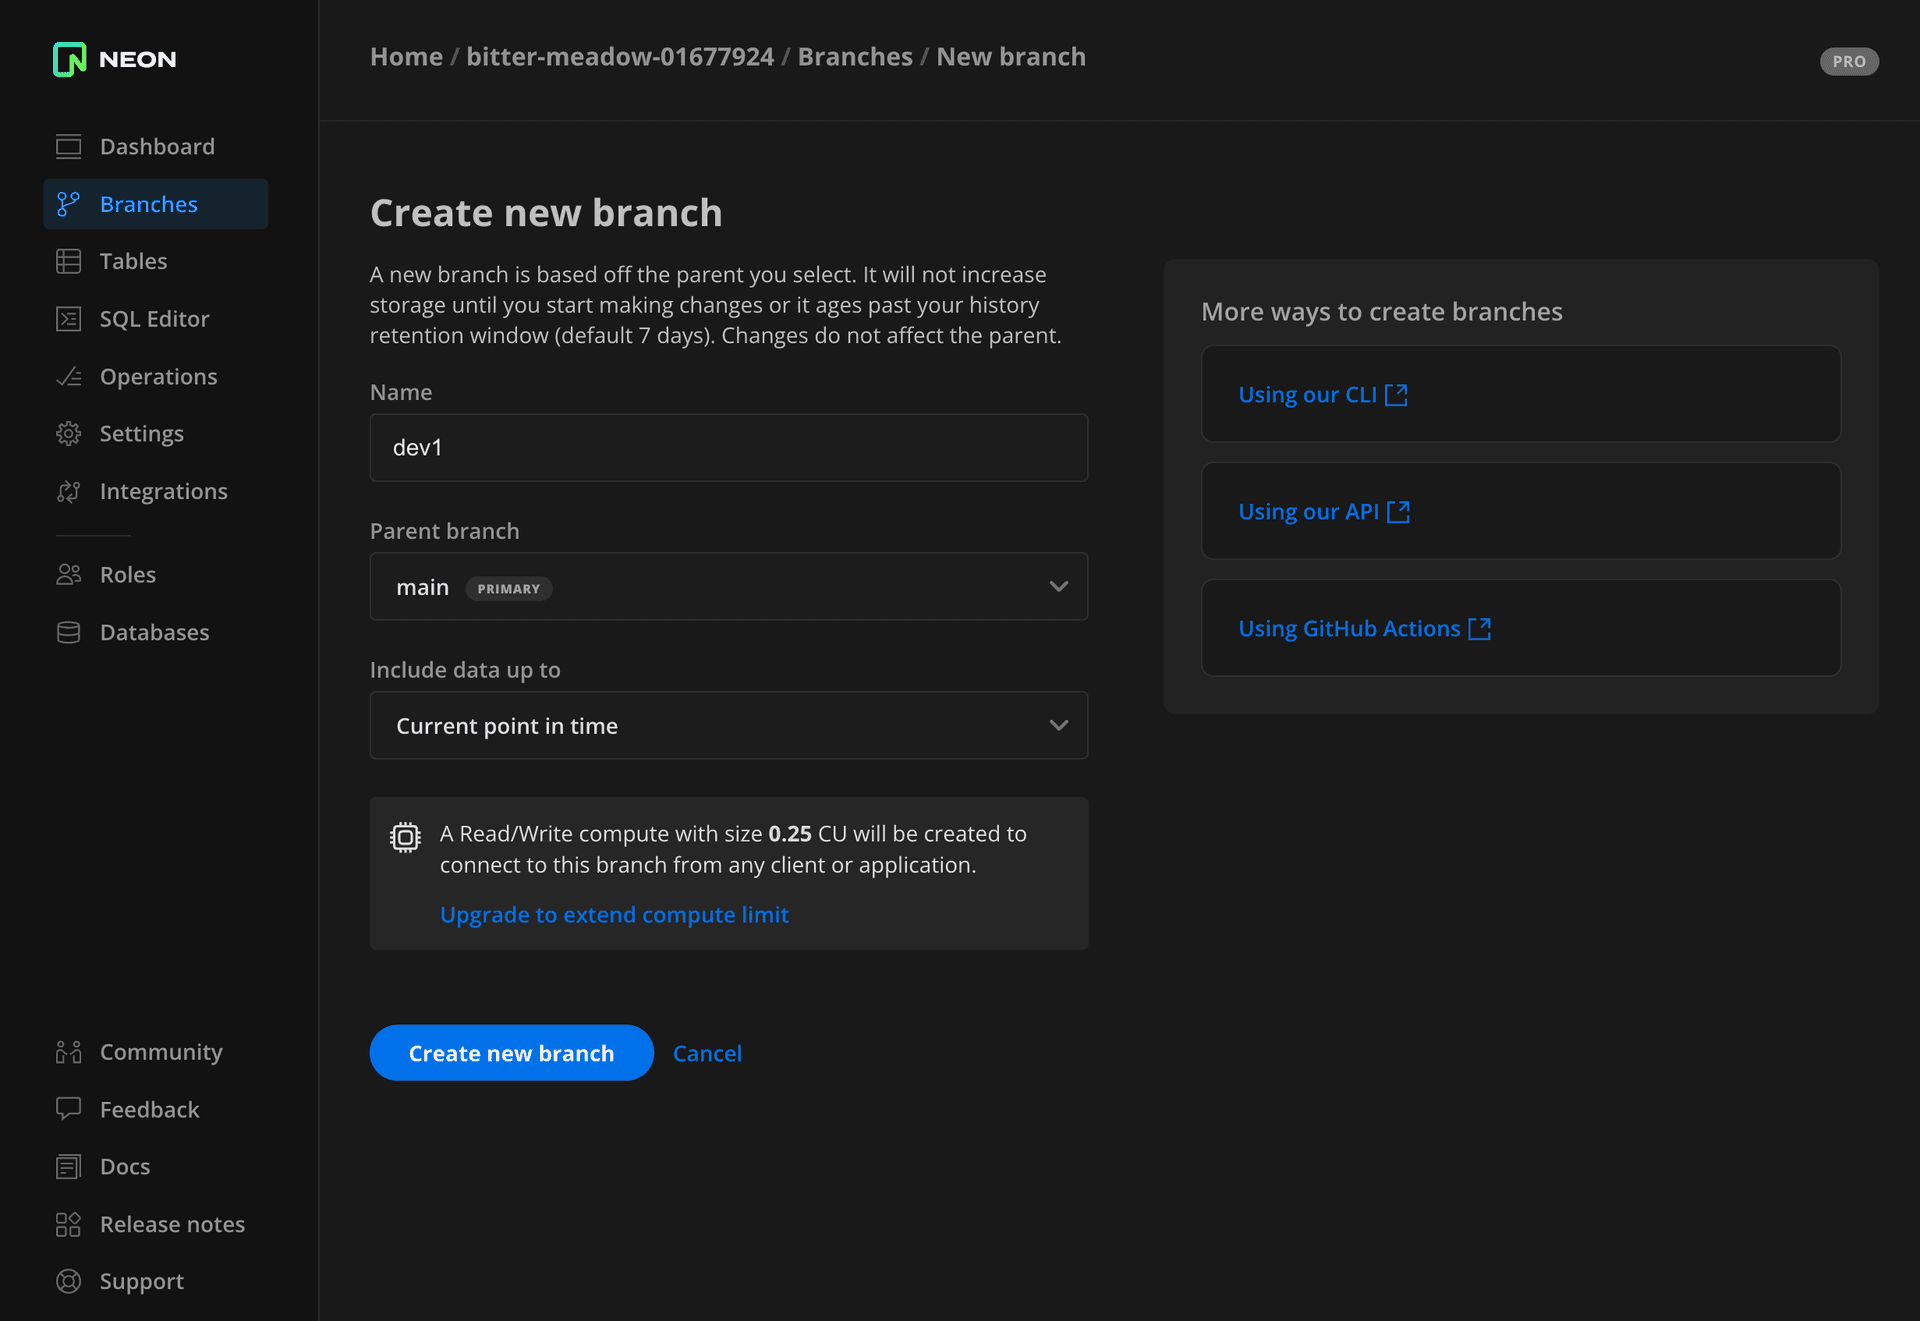The width and height of the screenshot is (1920, 1321).
Task: Open the Settings menu item
Action: (142, 432)
